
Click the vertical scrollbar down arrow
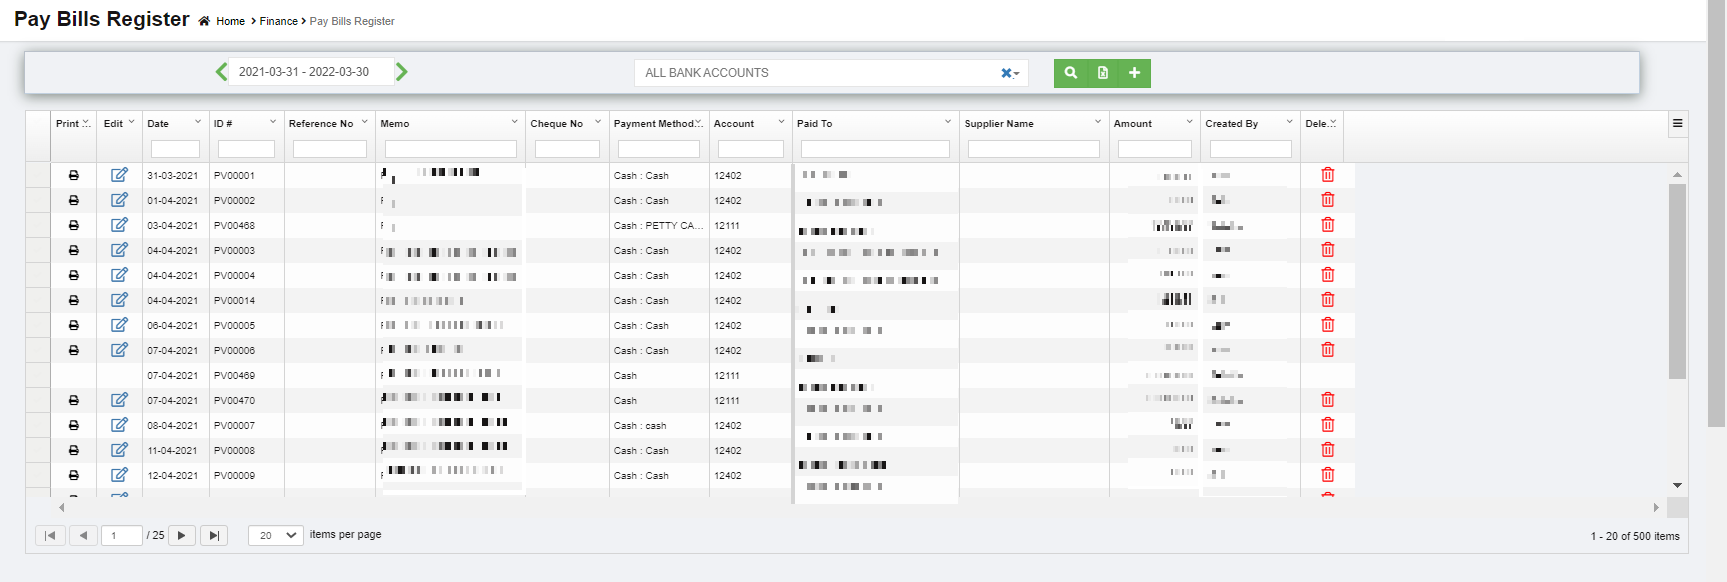coord(1677,485)
